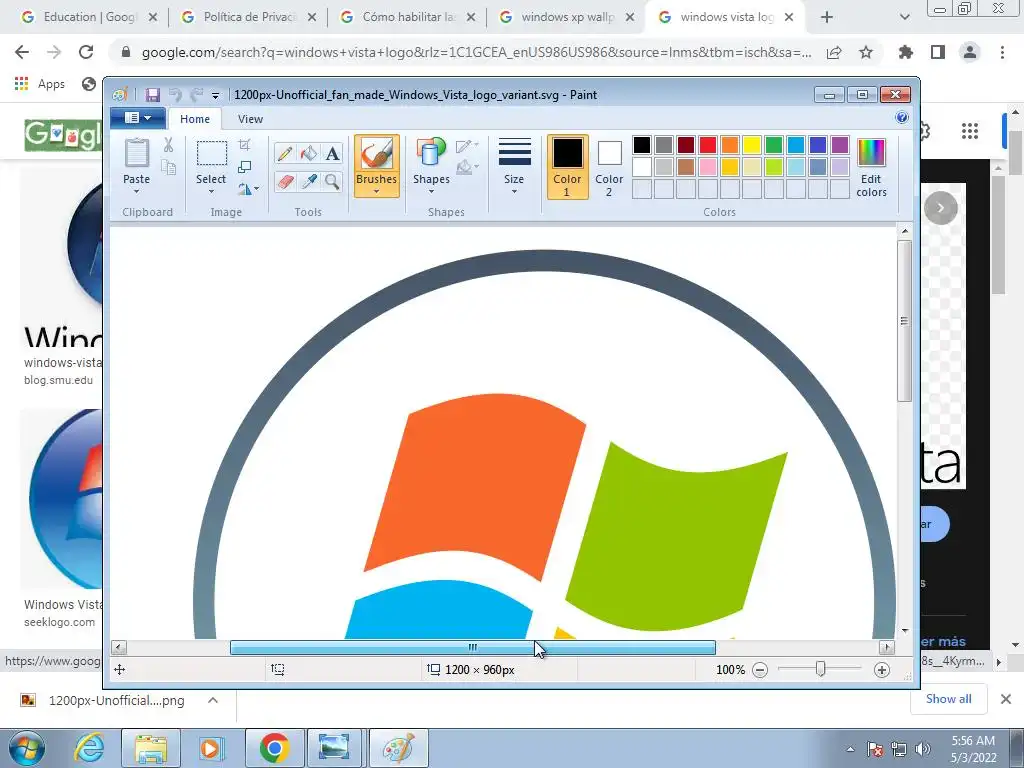Select the Color picker eyedropper tool
The width and height of the screenshot is (1024, 768).
(308, 181)
